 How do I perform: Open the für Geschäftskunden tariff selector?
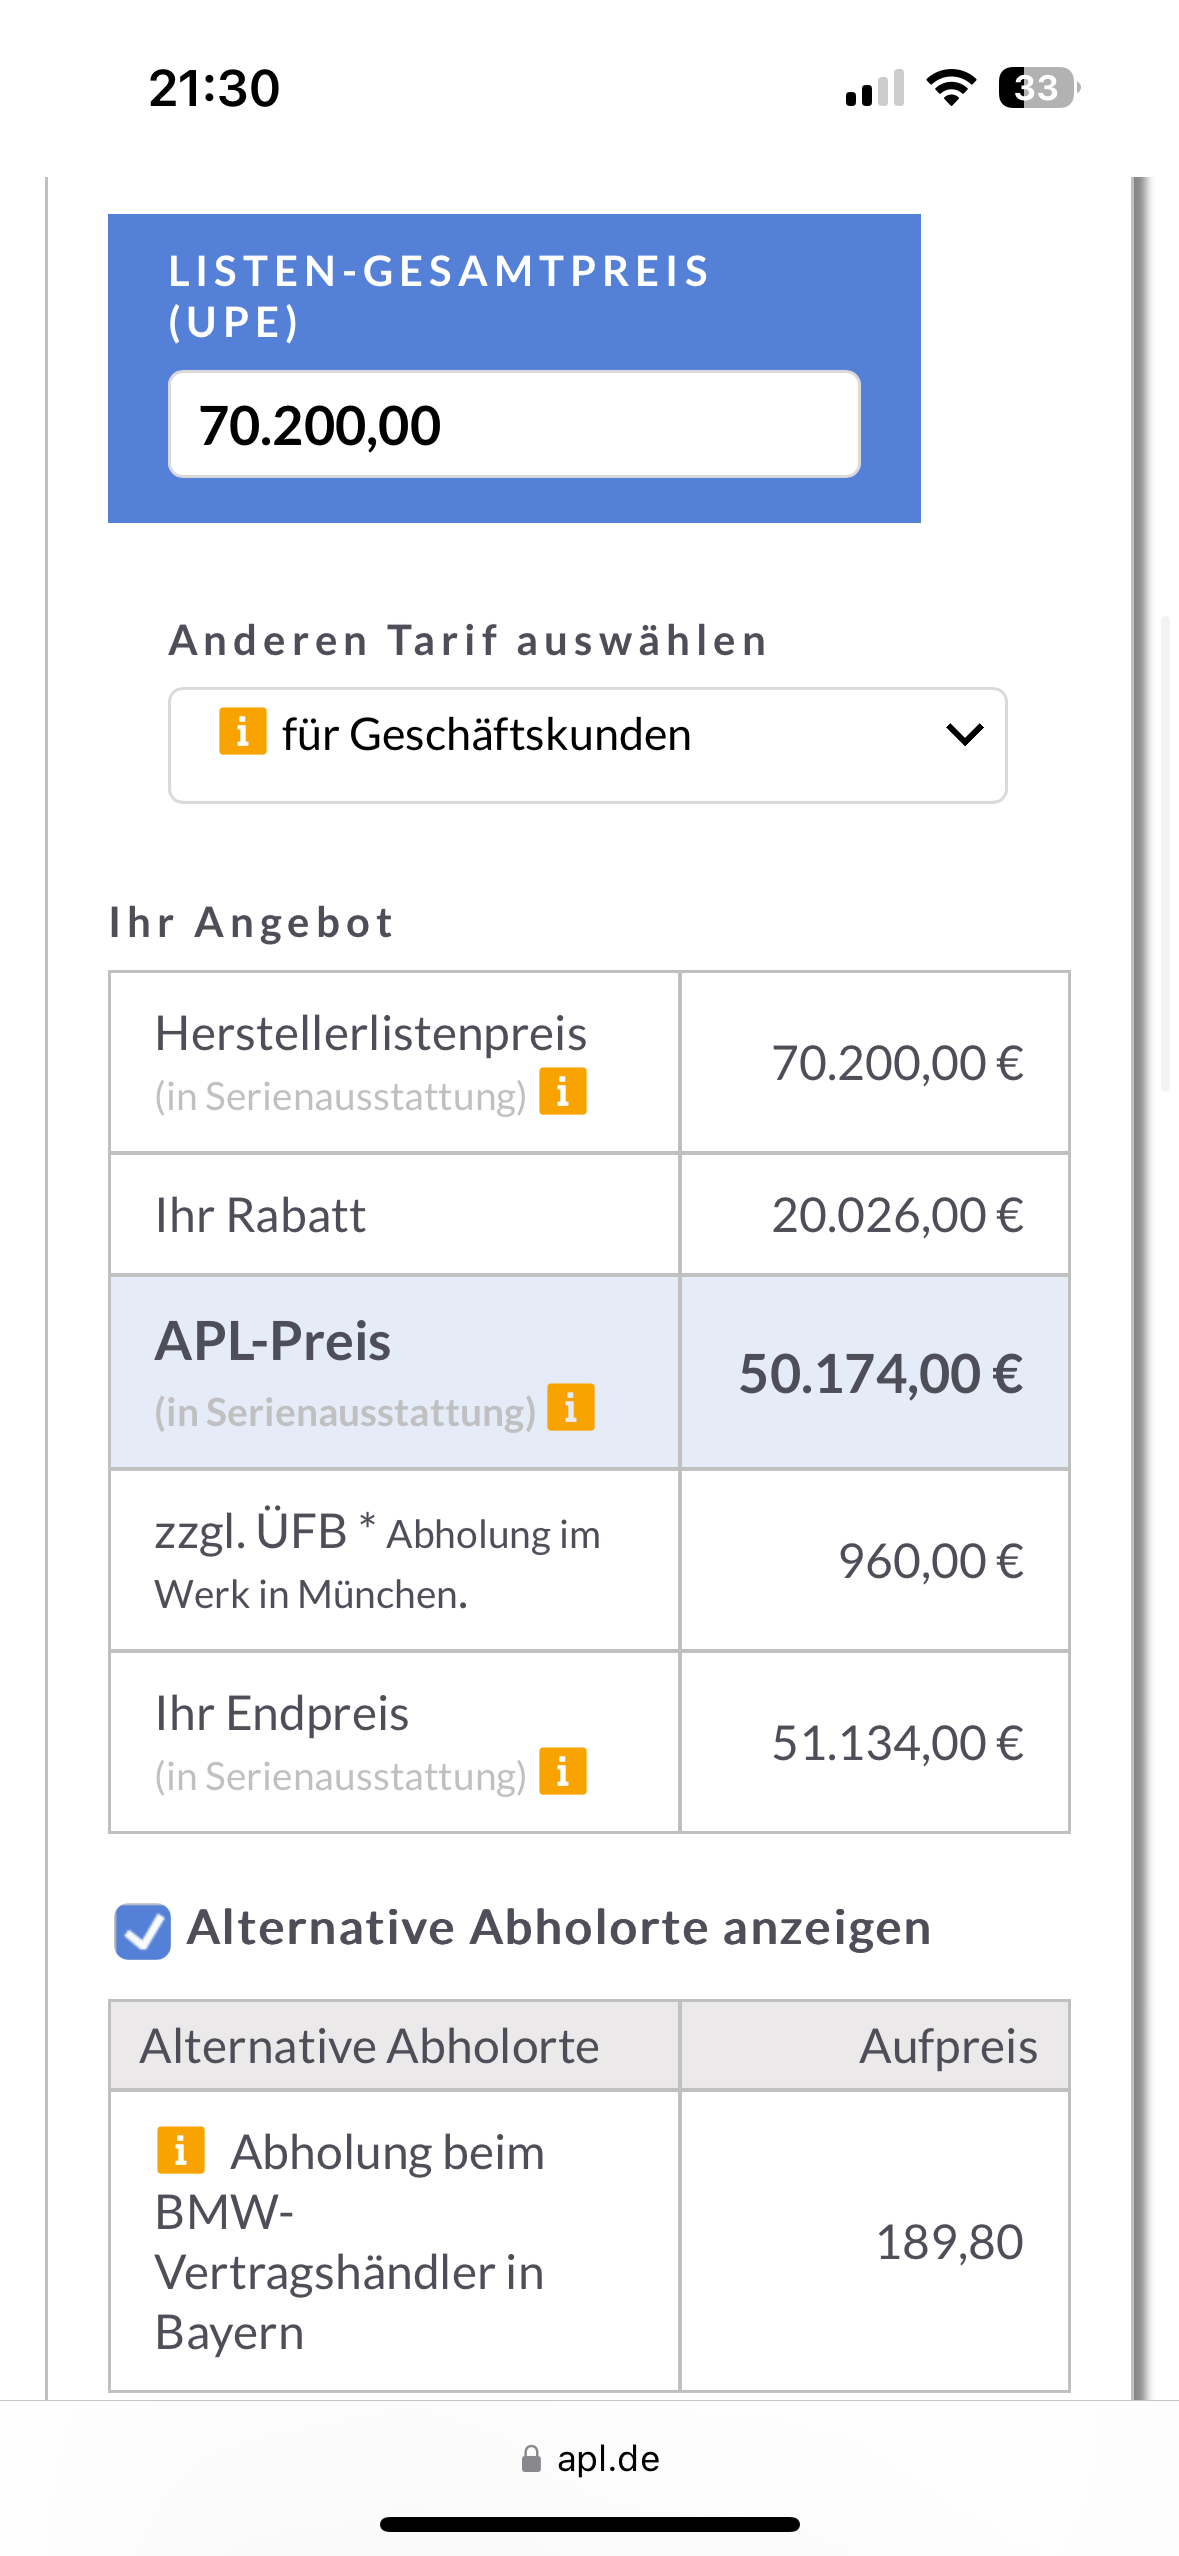pos(588,745)
